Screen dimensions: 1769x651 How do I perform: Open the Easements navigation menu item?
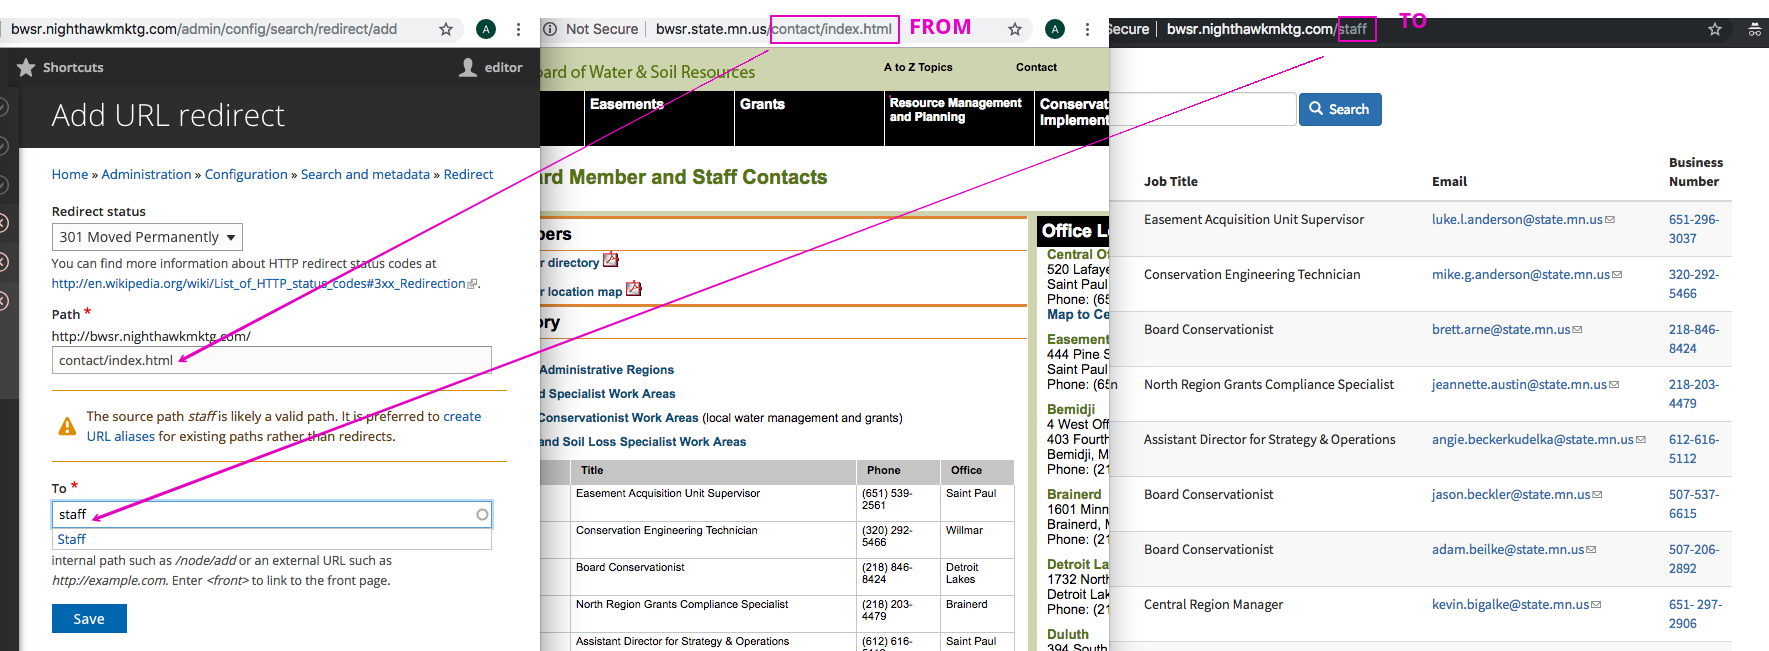626,104
